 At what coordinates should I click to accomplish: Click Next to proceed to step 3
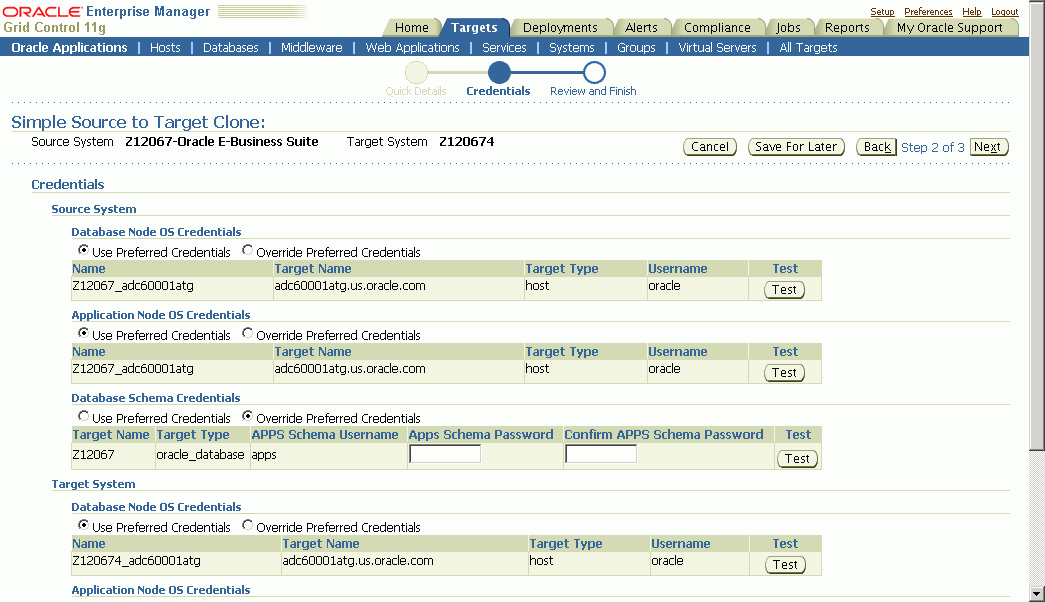coord(989,147)
